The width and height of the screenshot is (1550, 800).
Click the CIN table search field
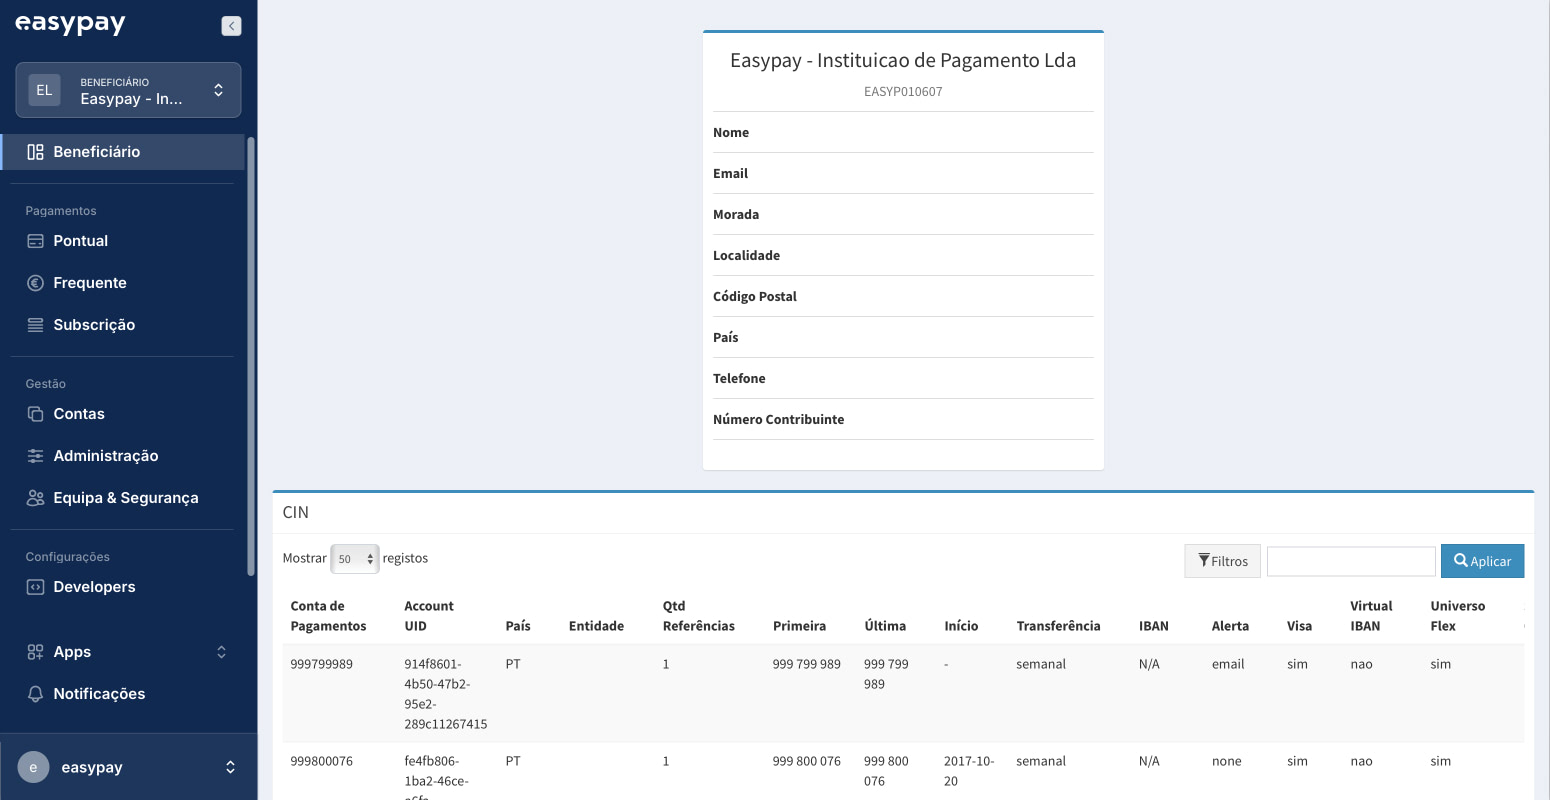point(1351,561)
